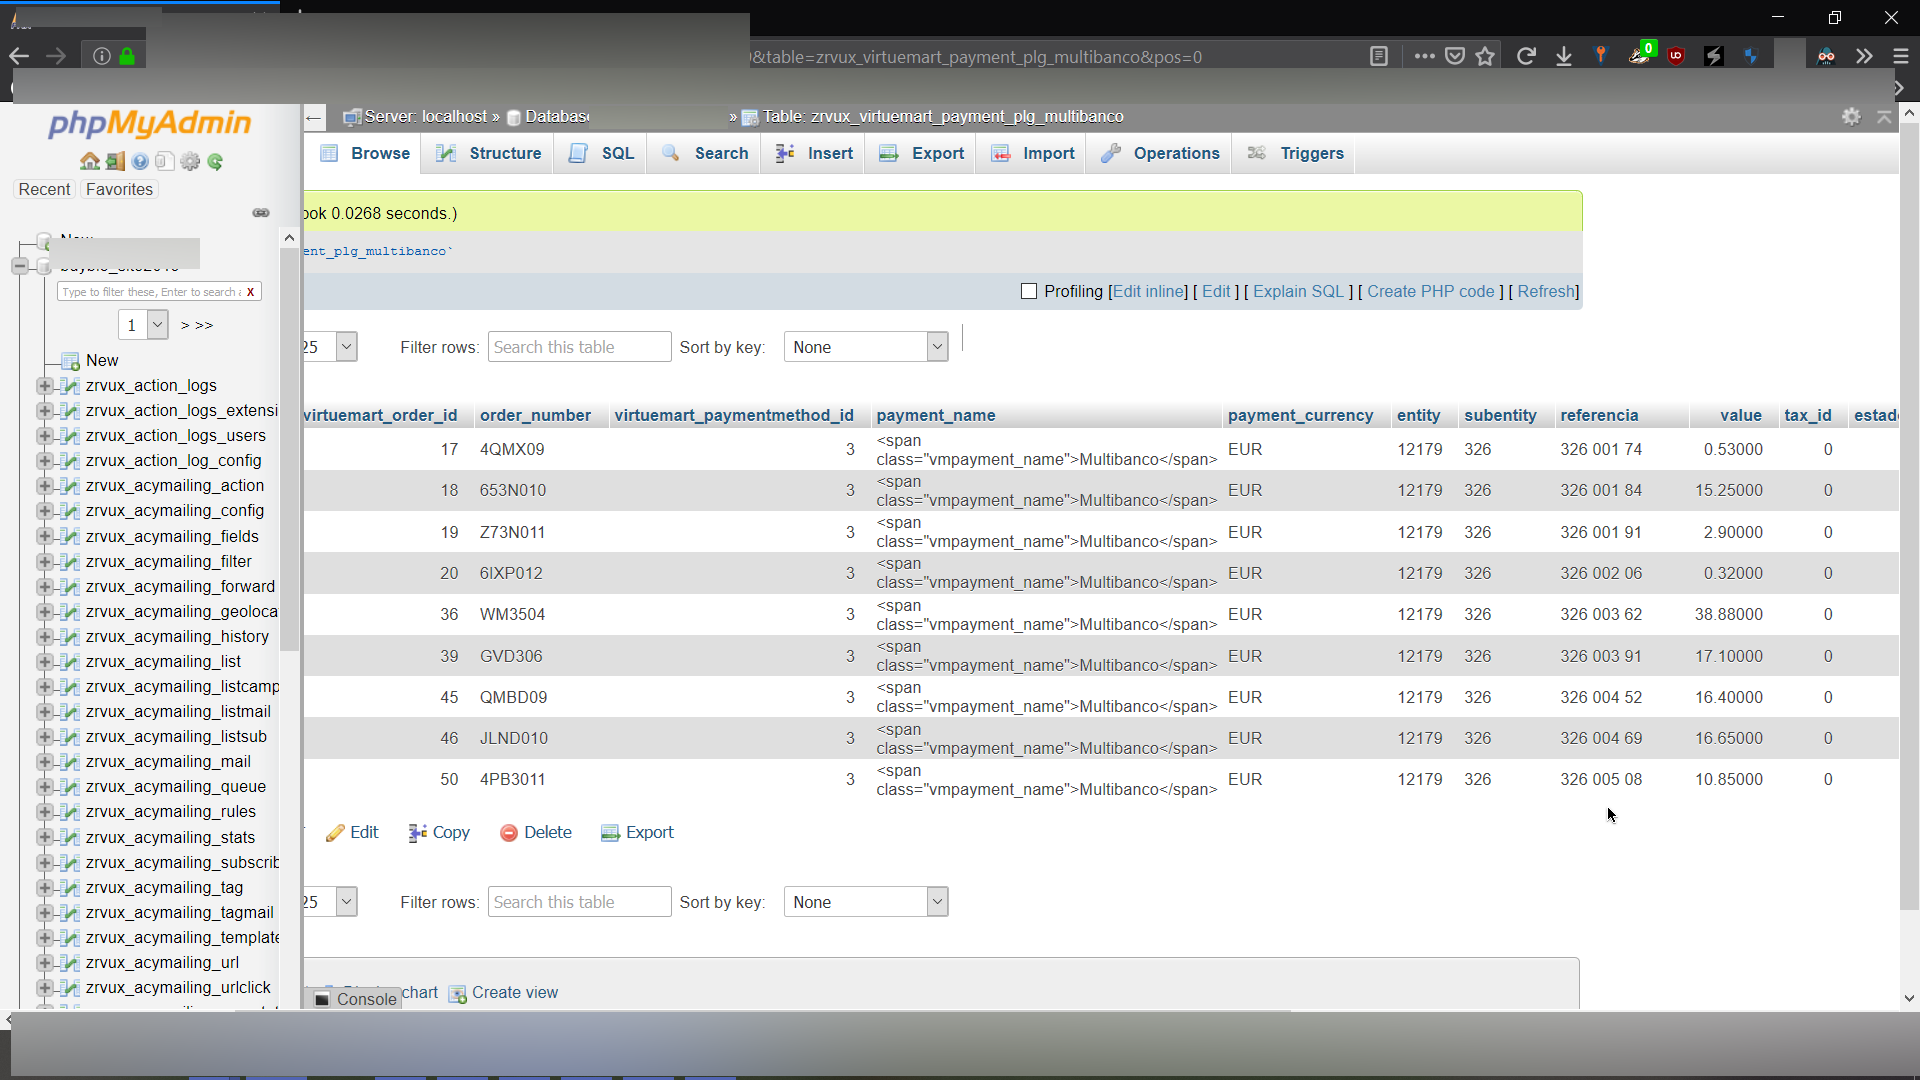The height and width of the screenshot is (1080, 1920).
Task: Click the log out exit-door icon
Action: pos(115,161)
